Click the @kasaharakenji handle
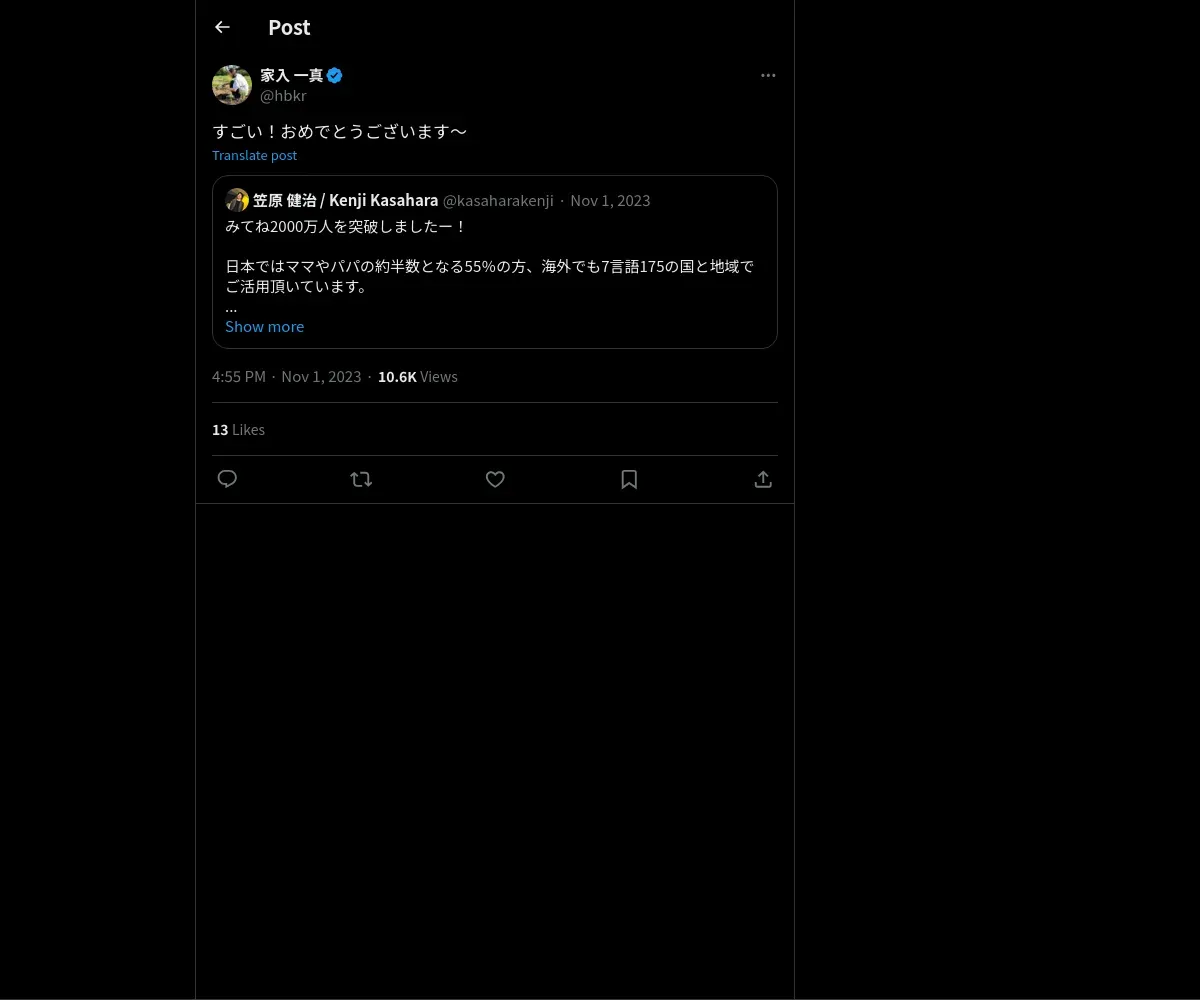The width and height of the screenshot is (1200, 1000). [x=498, y=200]
